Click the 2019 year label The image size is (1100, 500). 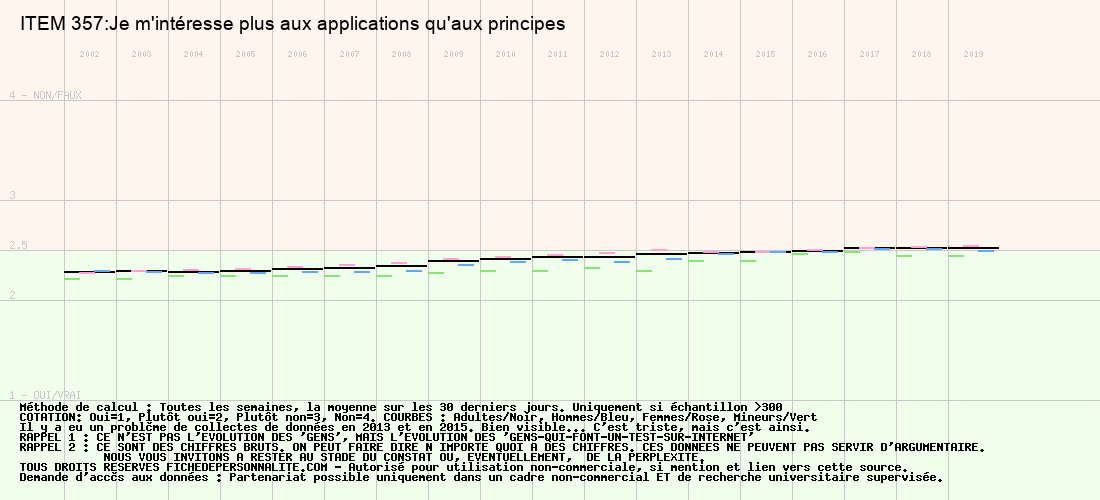[973, 54]
